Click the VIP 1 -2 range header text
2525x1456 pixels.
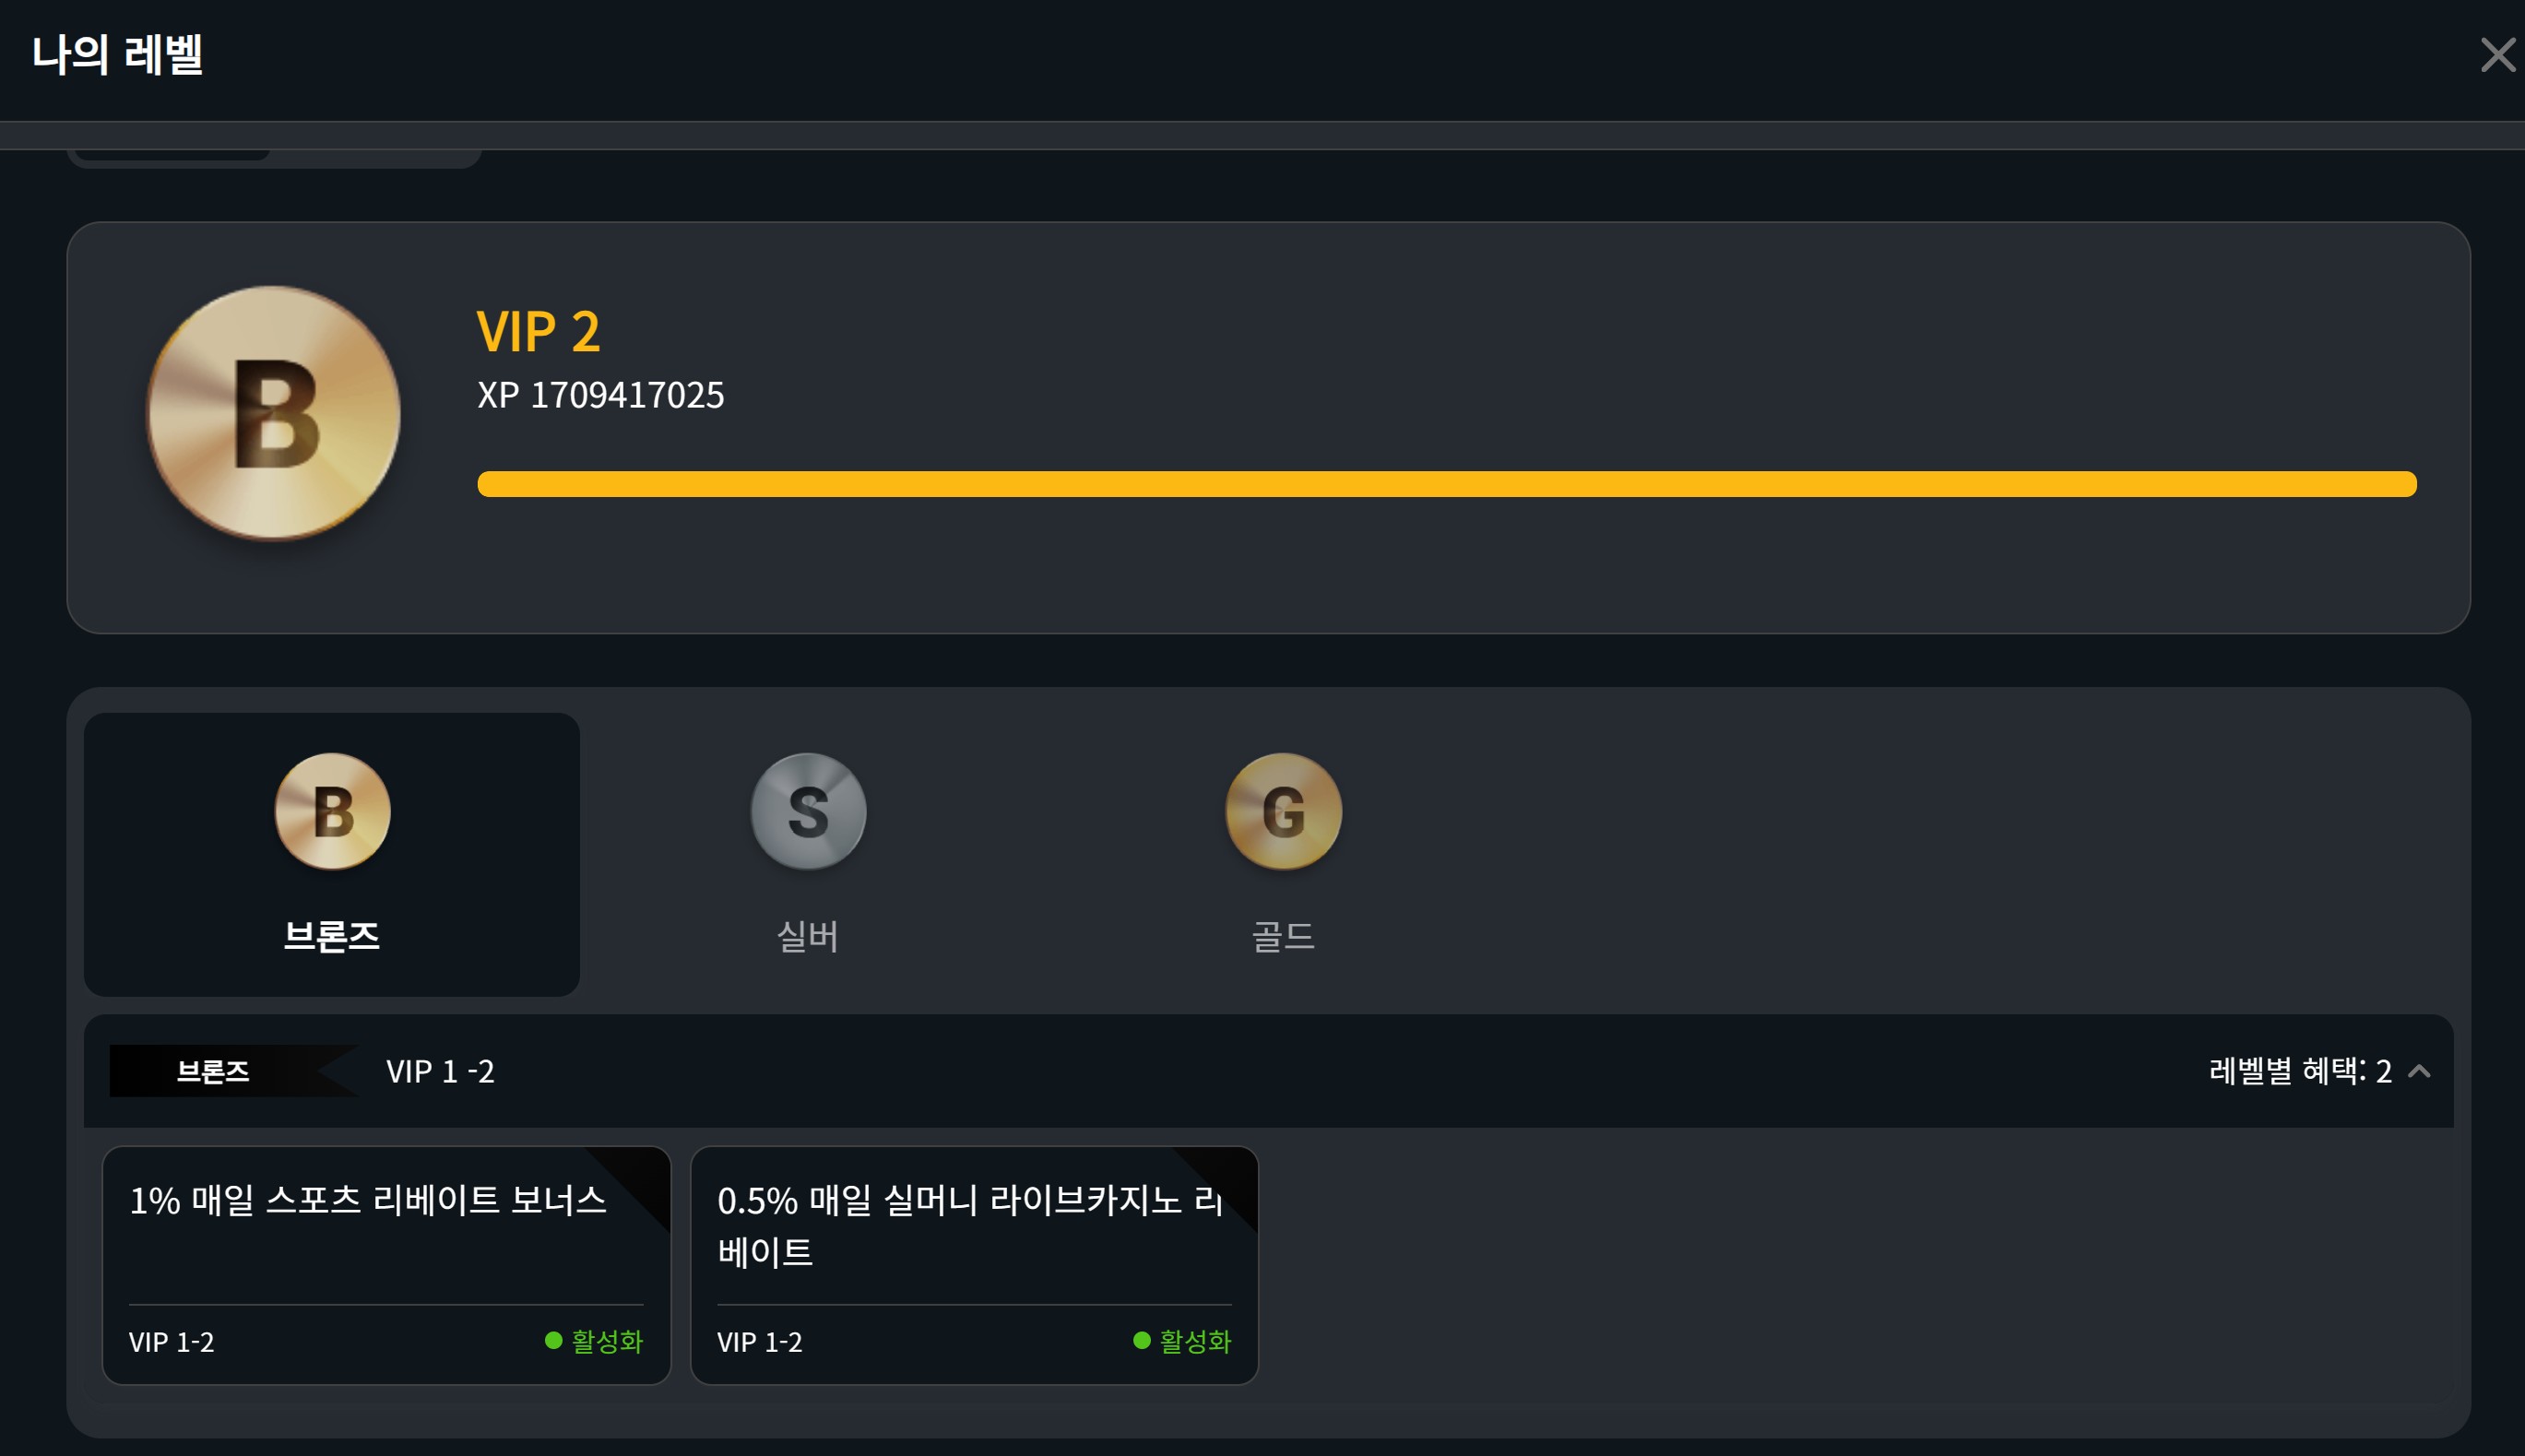click(440, 1071)
